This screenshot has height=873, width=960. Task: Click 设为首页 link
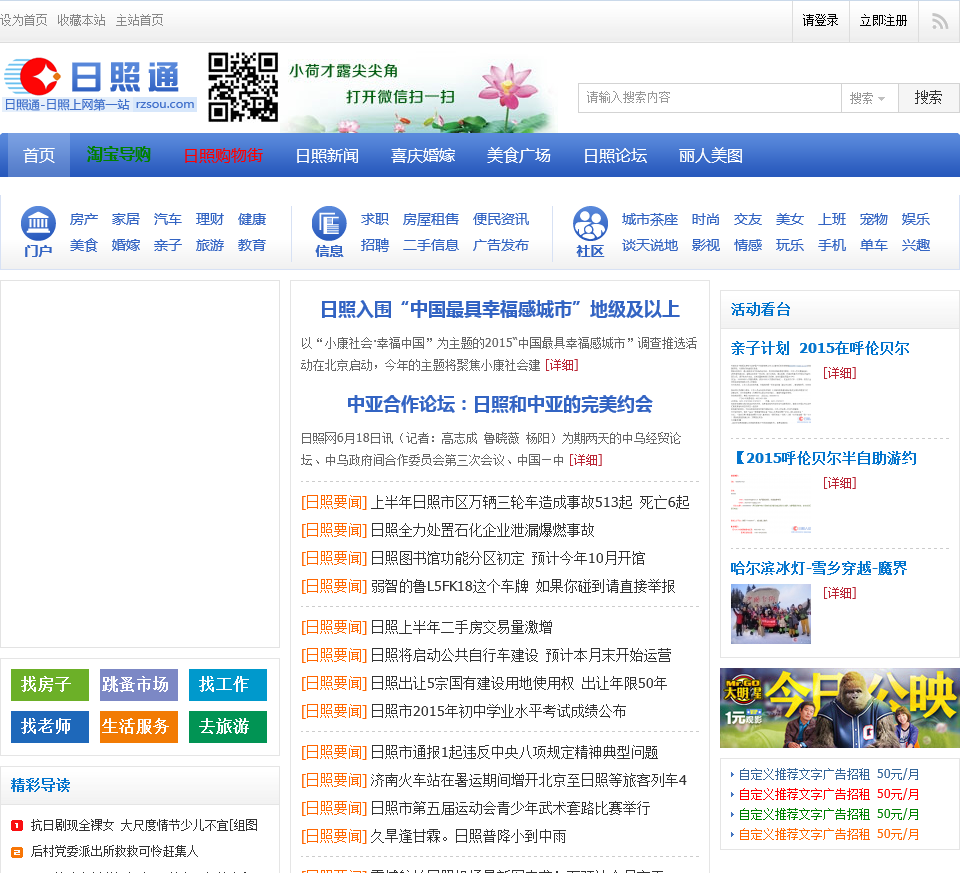coord(24,20)
